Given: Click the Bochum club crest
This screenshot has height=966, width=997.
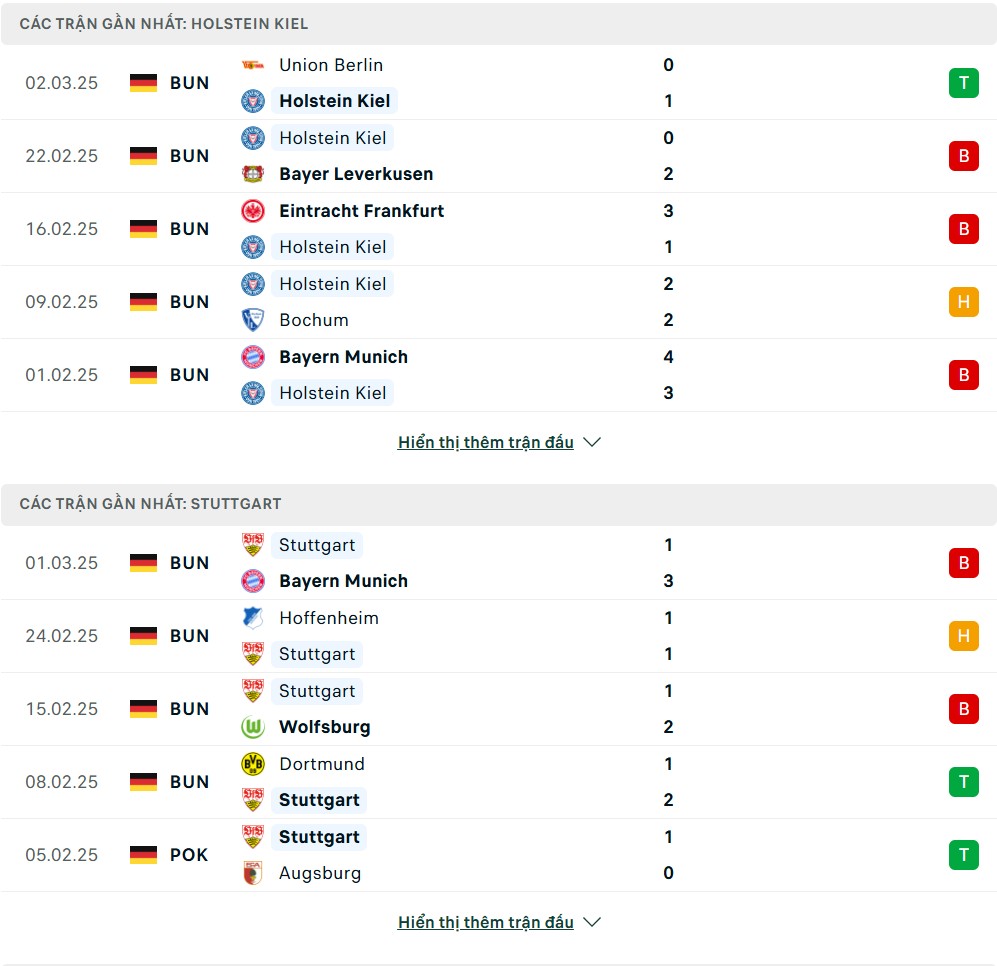Looking at the screenshot, I should pyautogui.click(x=253, y=320).
